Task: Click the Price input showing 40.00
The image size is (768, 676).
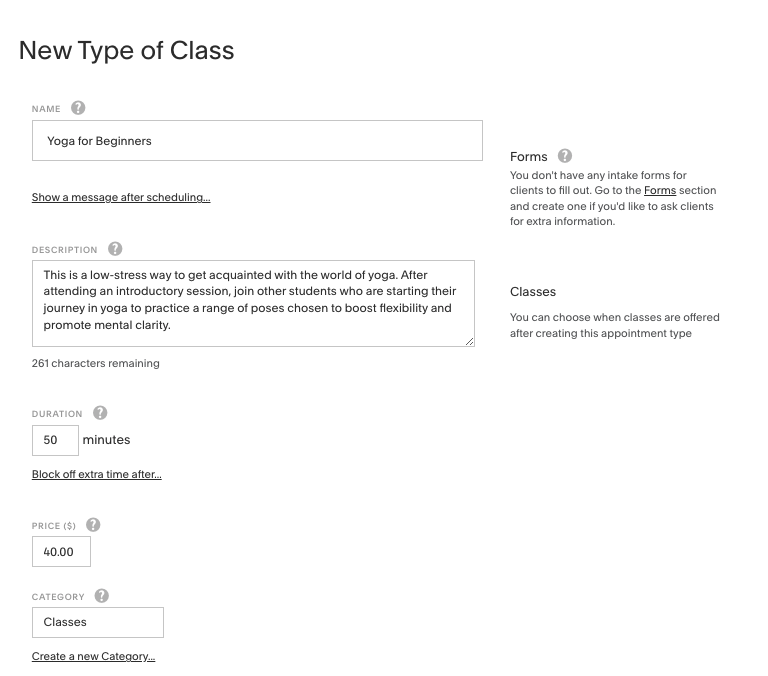Action: click(x=61, y=551)
